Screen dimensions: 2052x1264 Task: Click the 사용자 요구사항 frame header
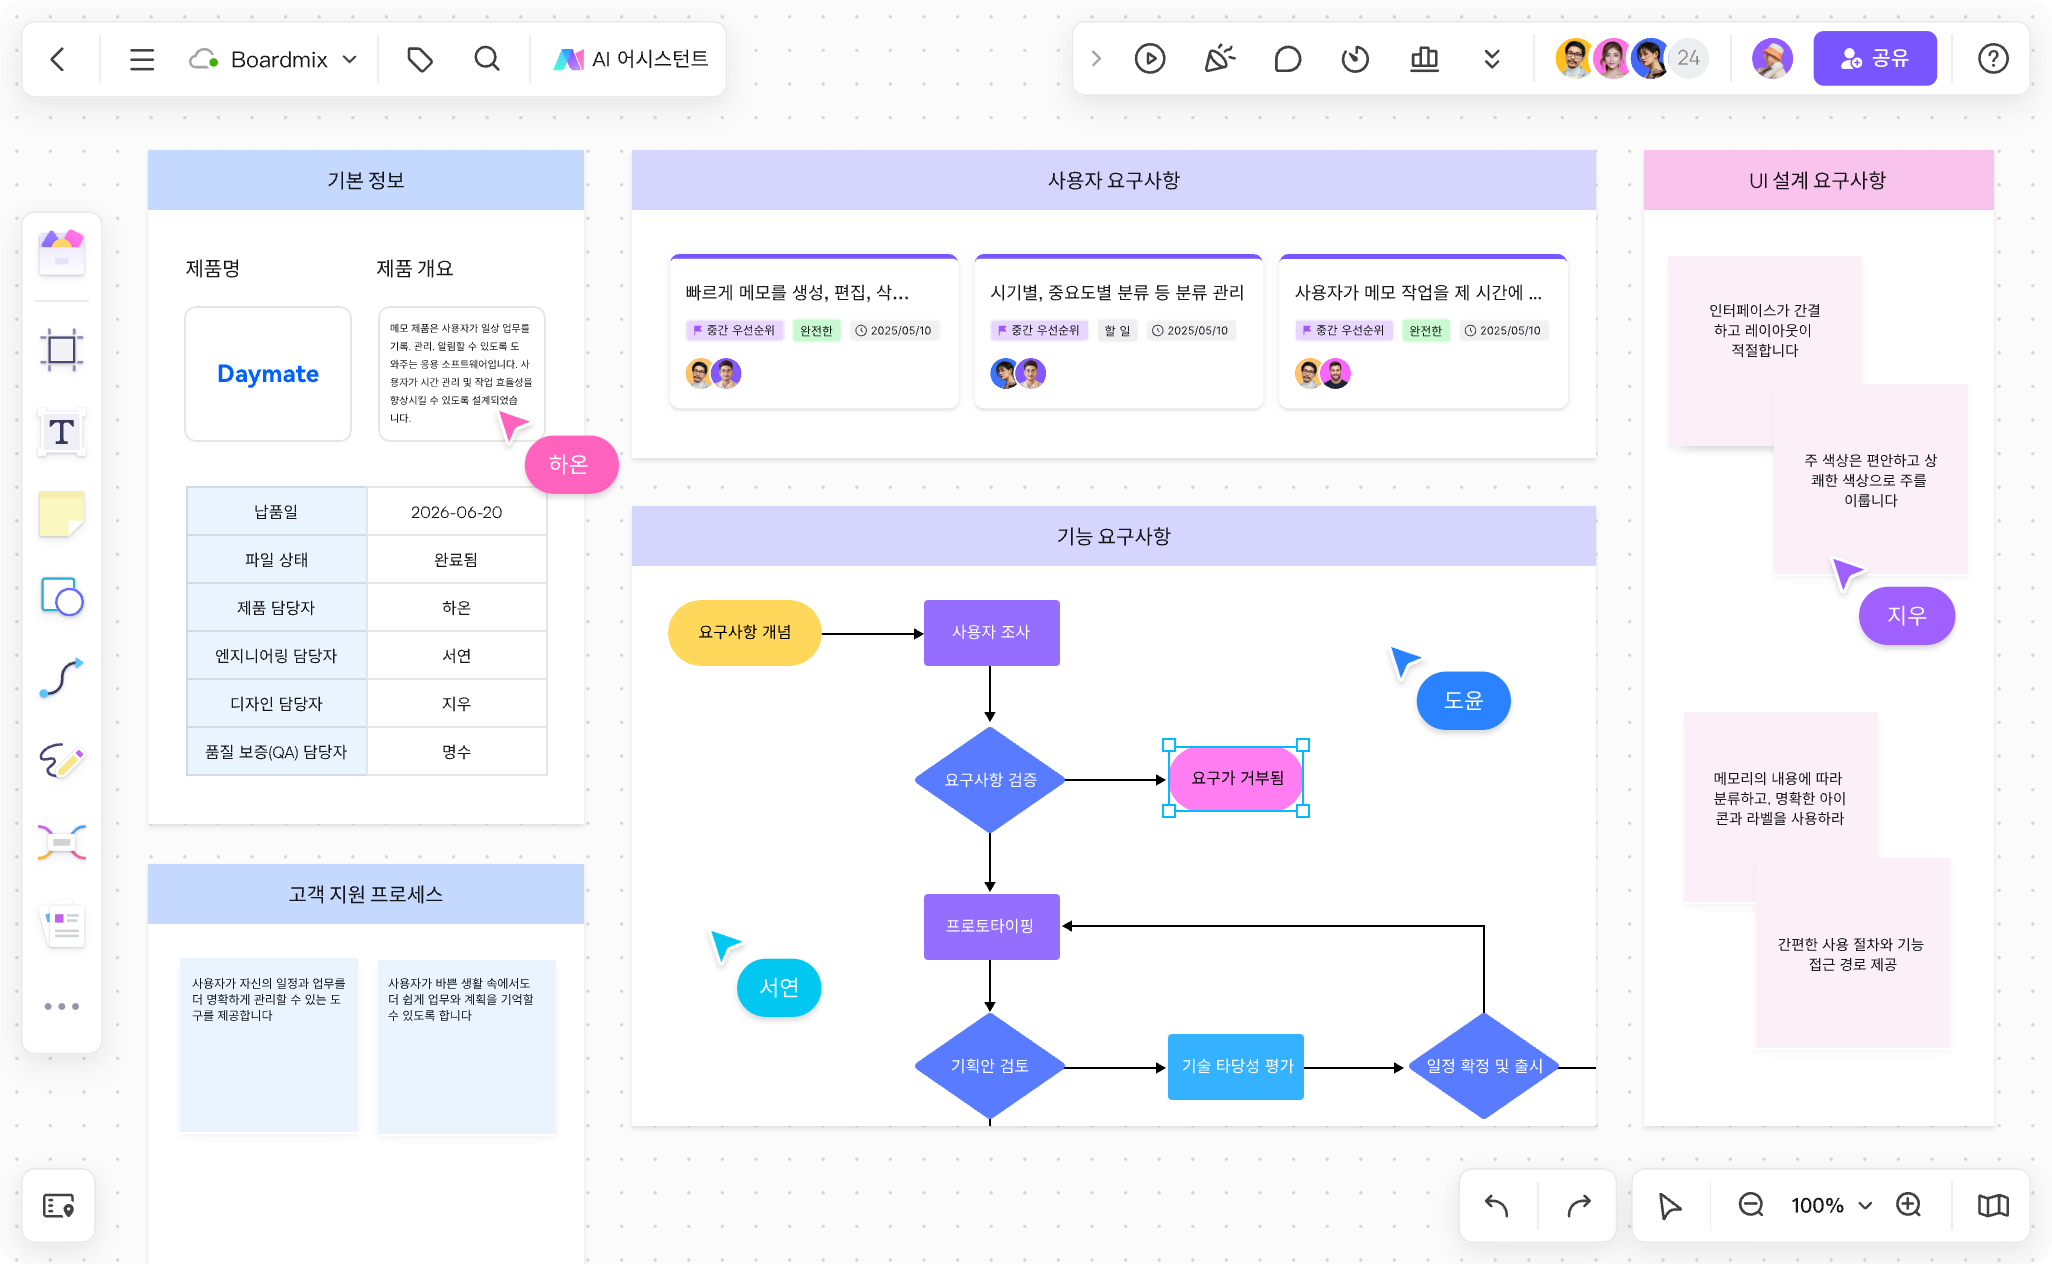1114,180
